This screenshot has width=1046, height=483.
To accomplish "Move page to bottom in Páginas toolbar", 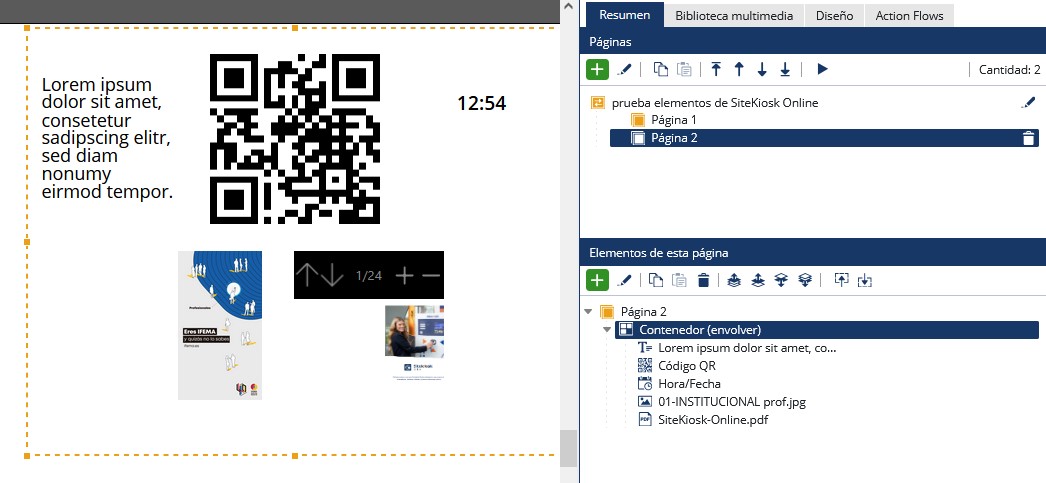I will coord(785,69).
